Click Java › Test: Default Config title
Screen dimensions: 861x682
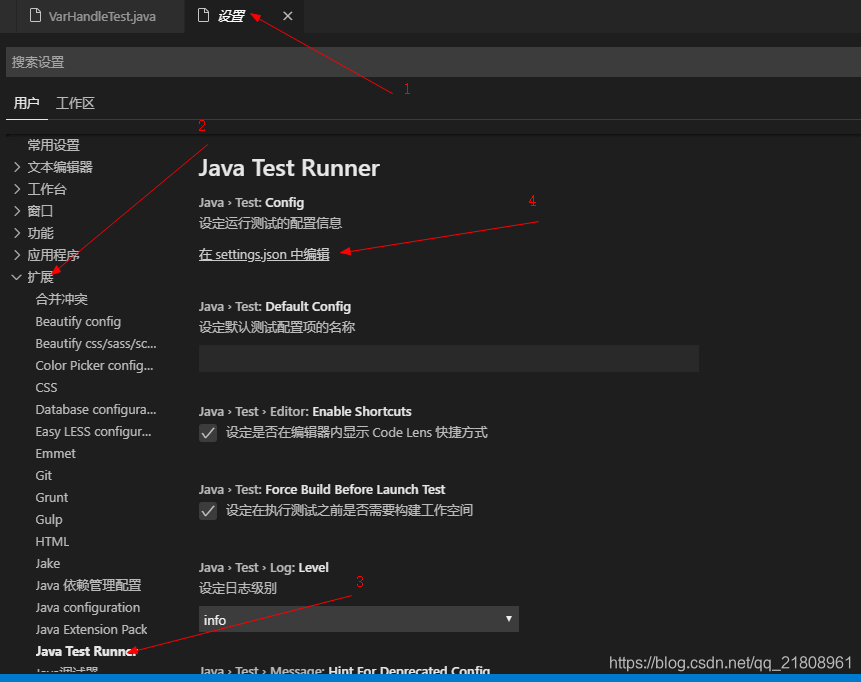pyautogui.click(x=275, y=306)
